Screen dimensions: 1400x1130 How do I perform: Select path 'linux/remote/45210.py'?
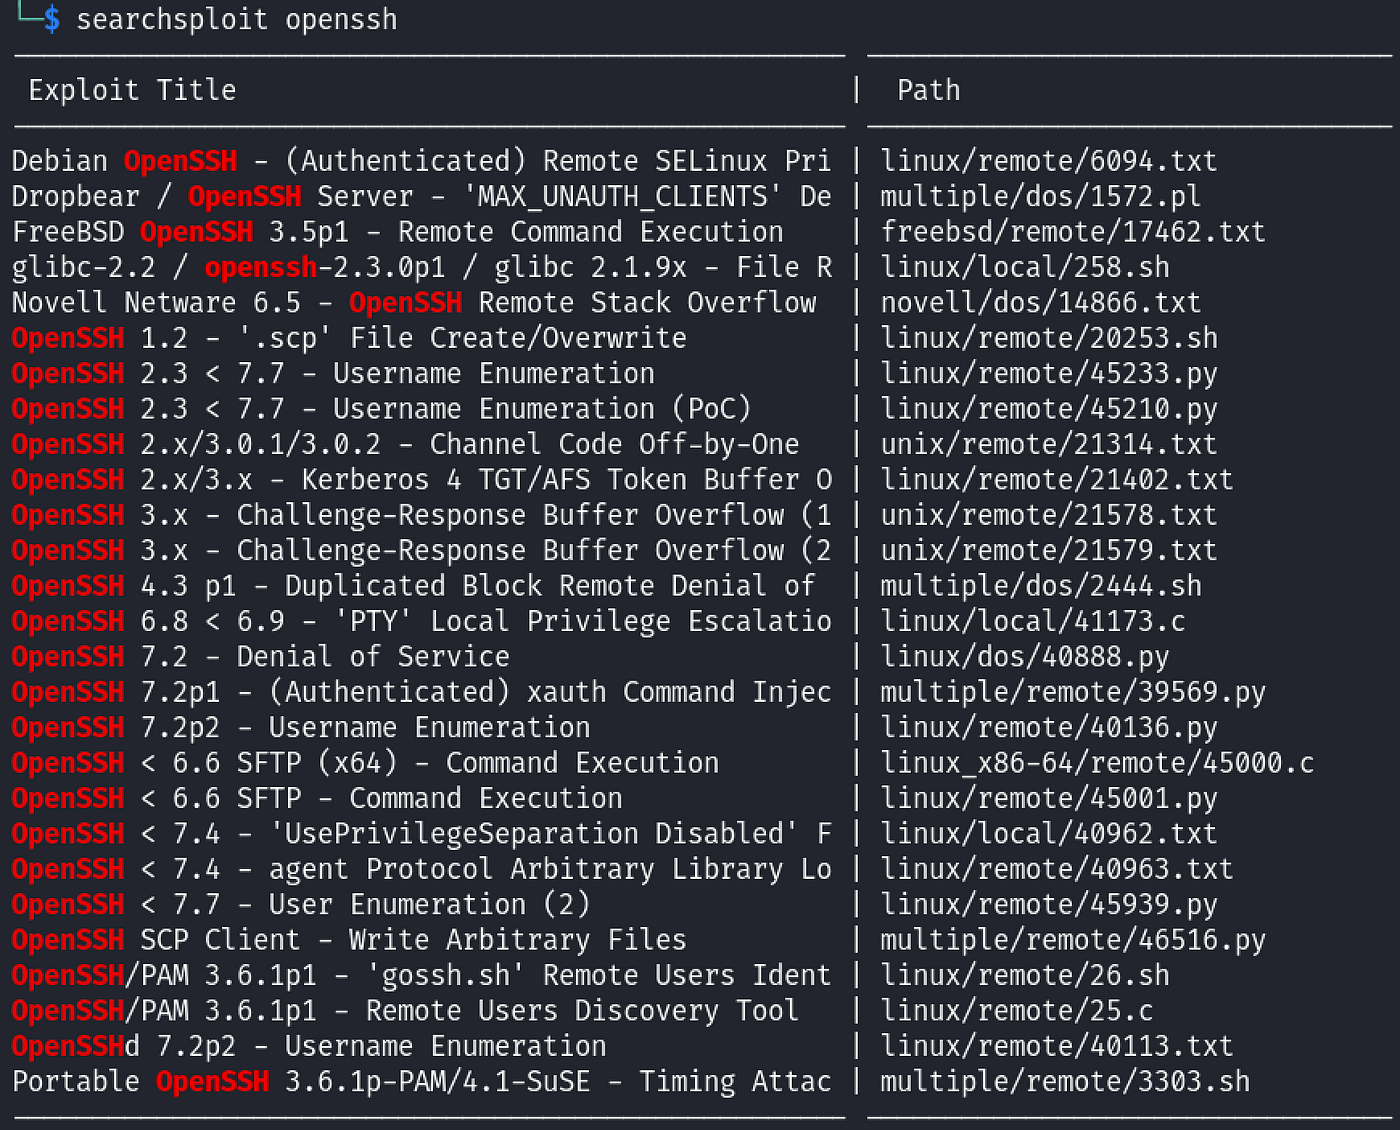coord(1048,409)
